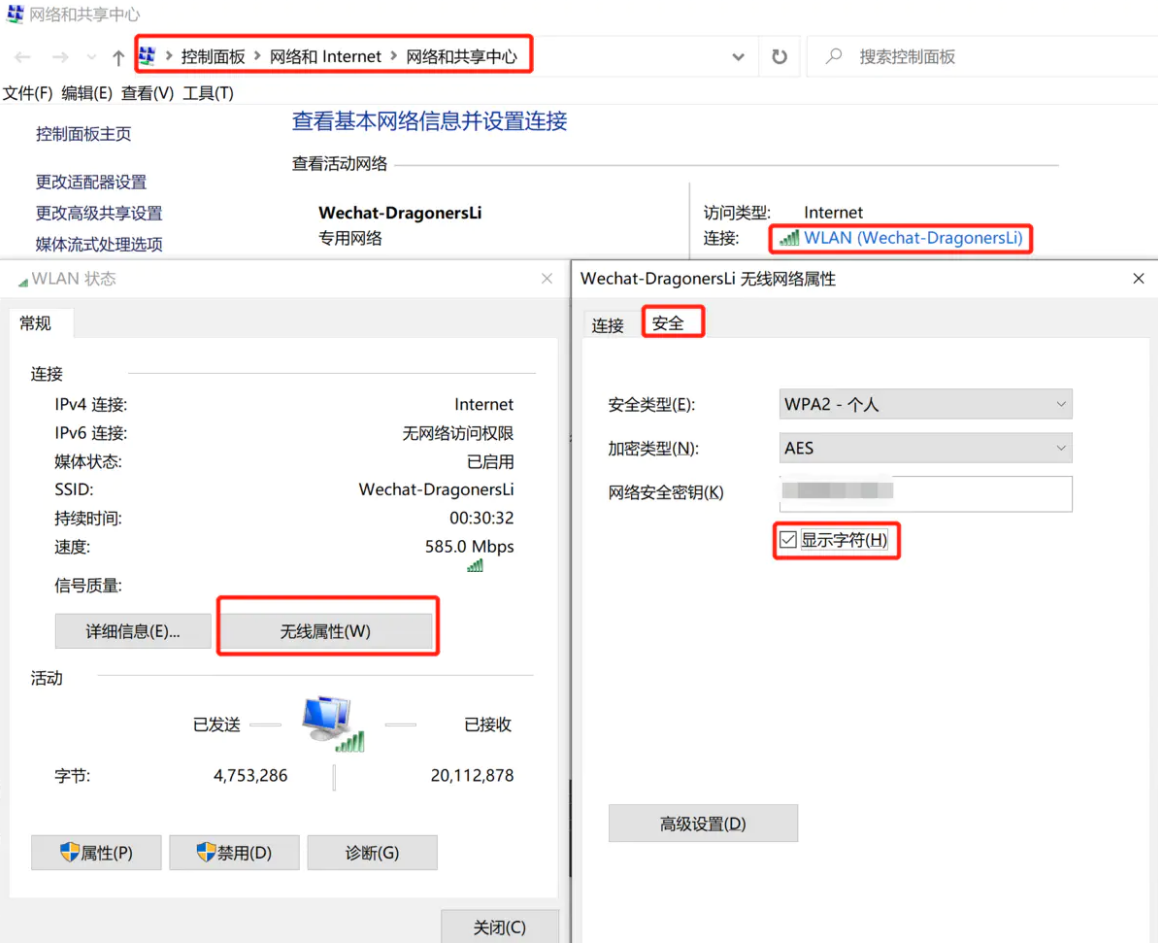Viewport: 1158px width, 943px height.
Task: Expand the address bar history dropdown
Action: coord(738,57)
